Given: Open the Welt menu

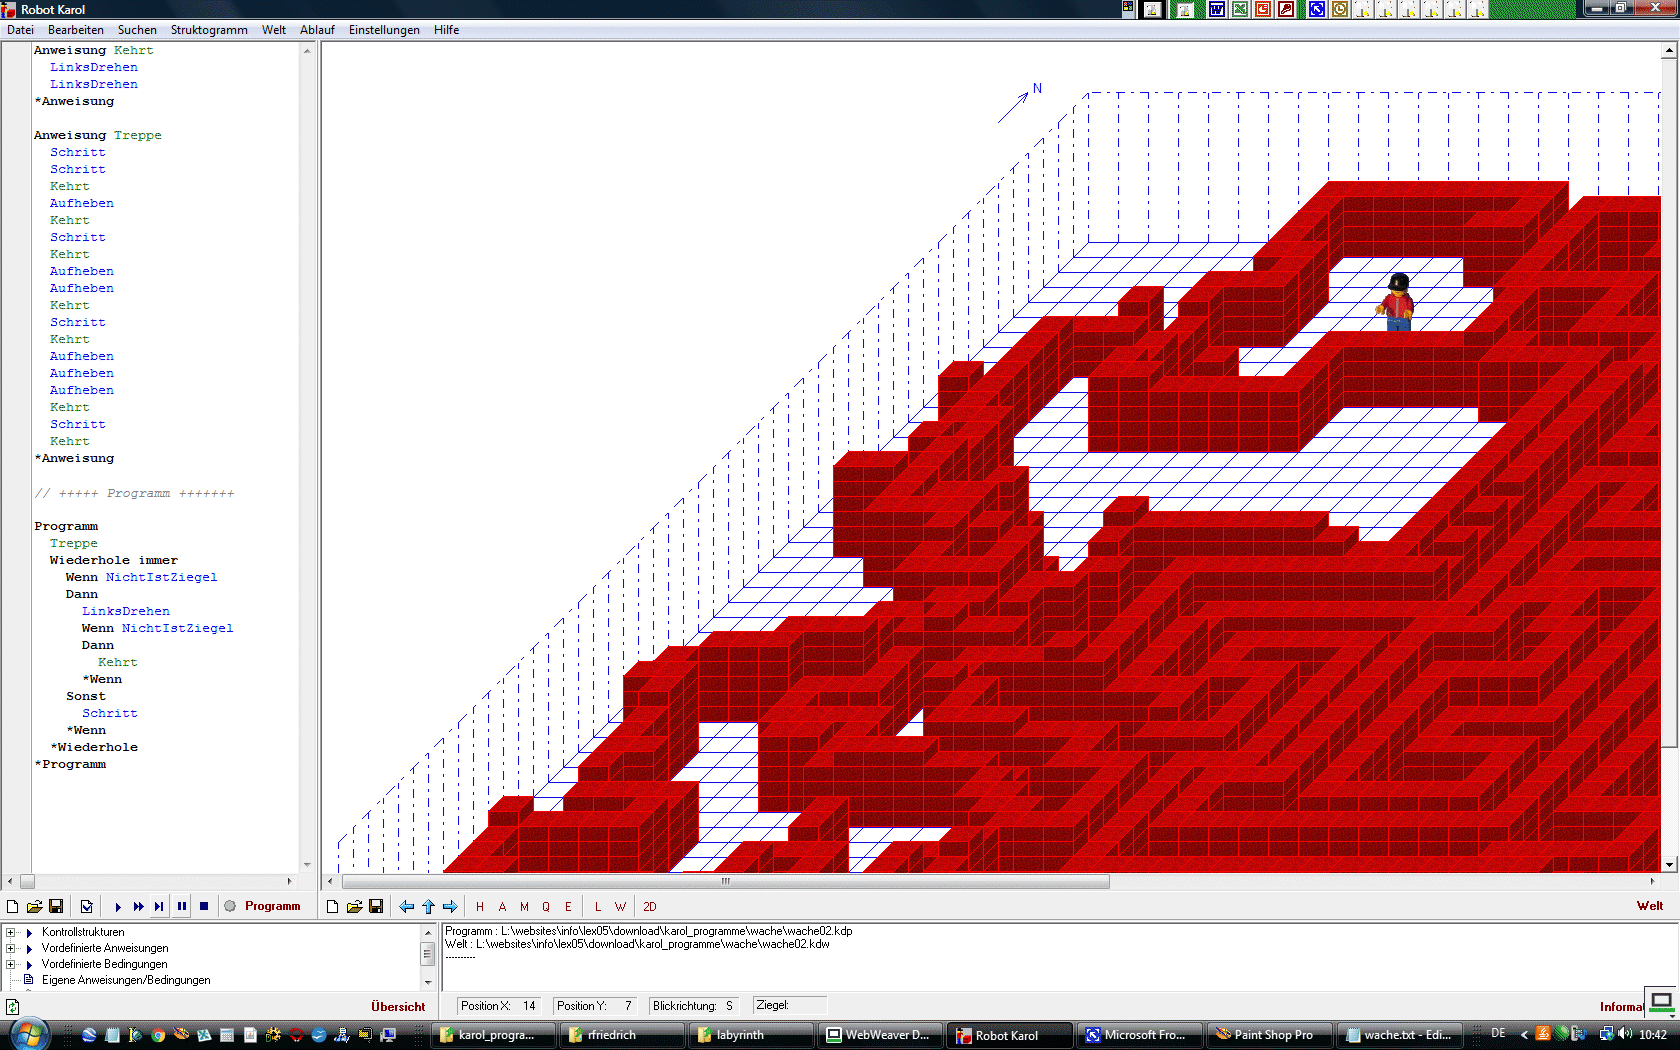Looking at the screenshot, I should pos(274,30).
